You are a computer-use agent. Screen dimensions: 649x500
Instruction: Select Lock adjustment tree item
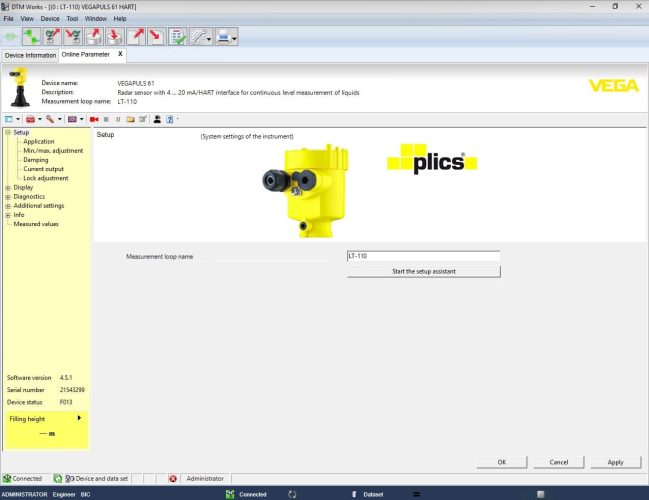(46, 178)
